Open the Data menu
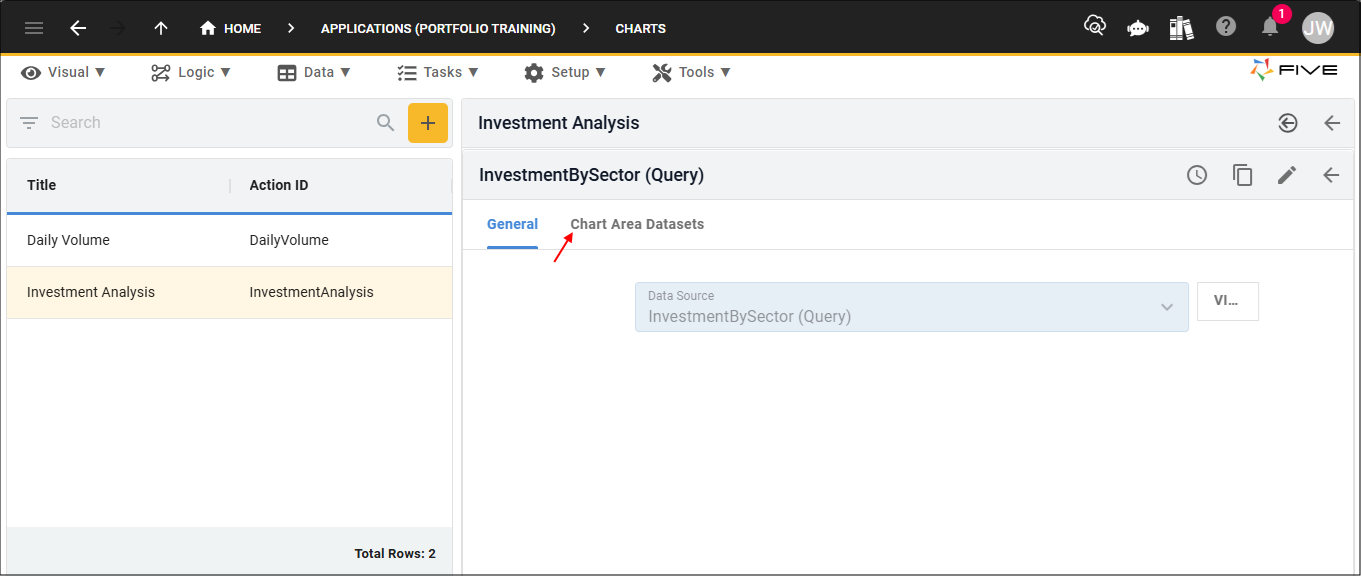 pyautogui.click(x=314, y=72)
